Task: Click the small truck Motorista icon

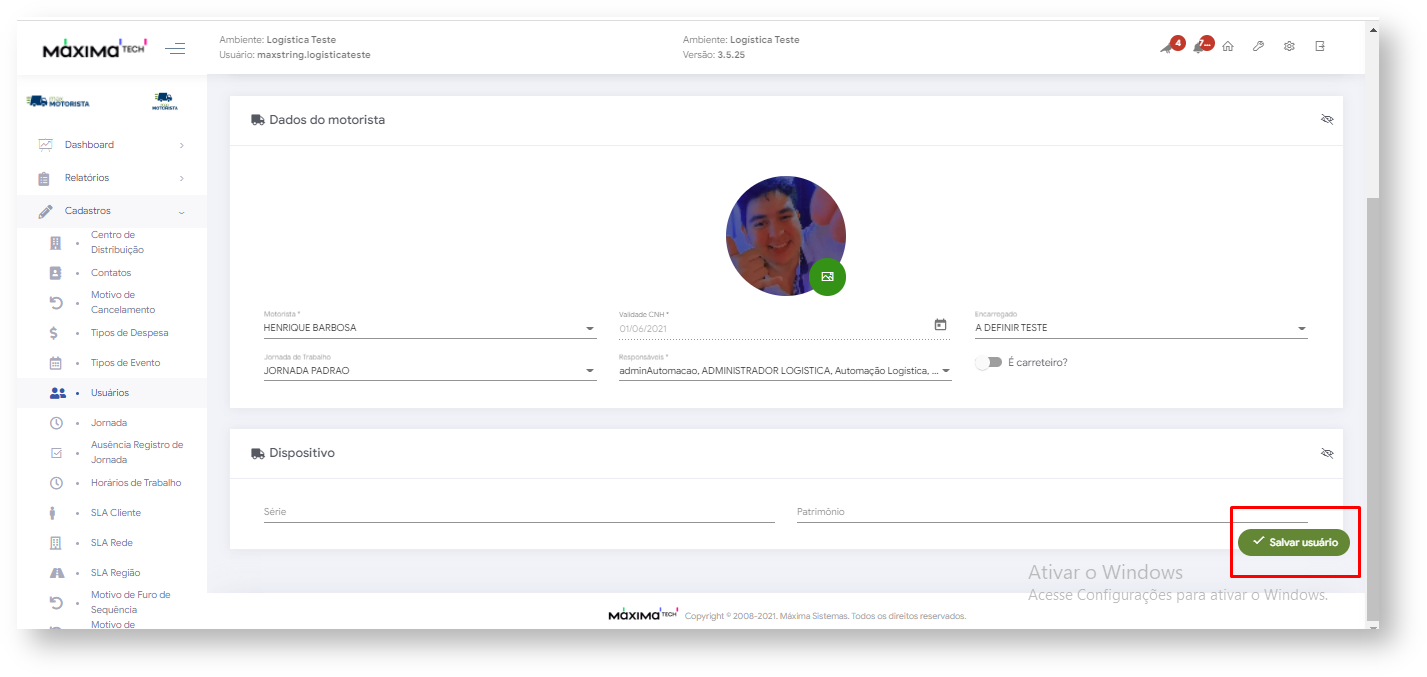Action: (165, 101)
